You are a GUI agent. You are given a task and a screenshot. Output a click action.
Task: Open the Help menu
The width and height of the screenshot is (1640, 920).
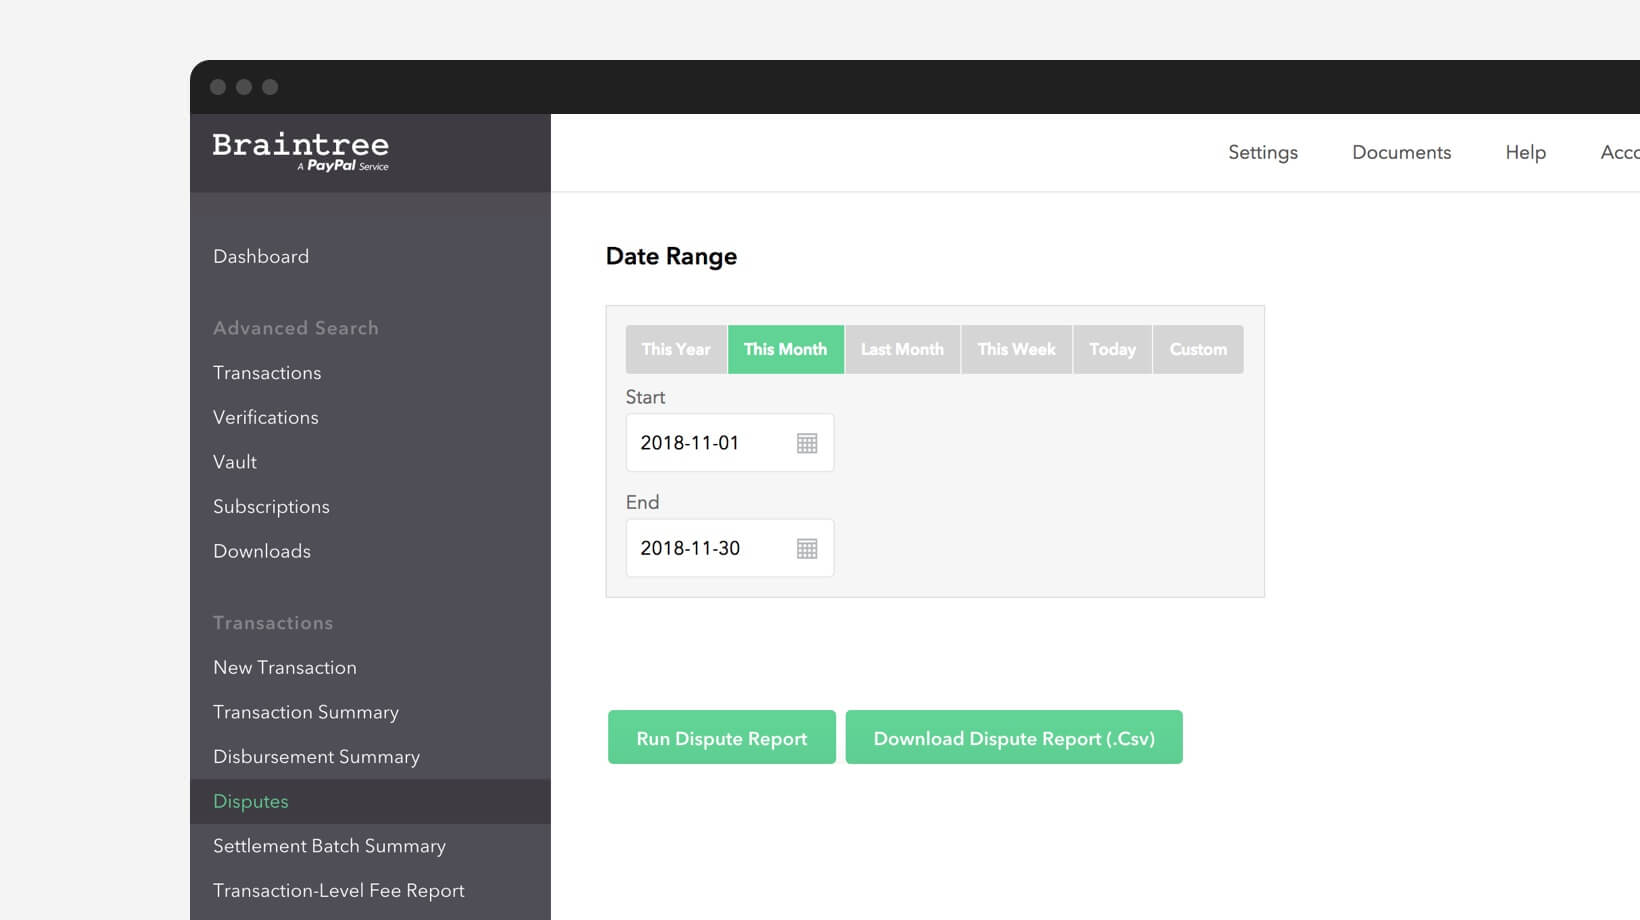point(1526,152)
